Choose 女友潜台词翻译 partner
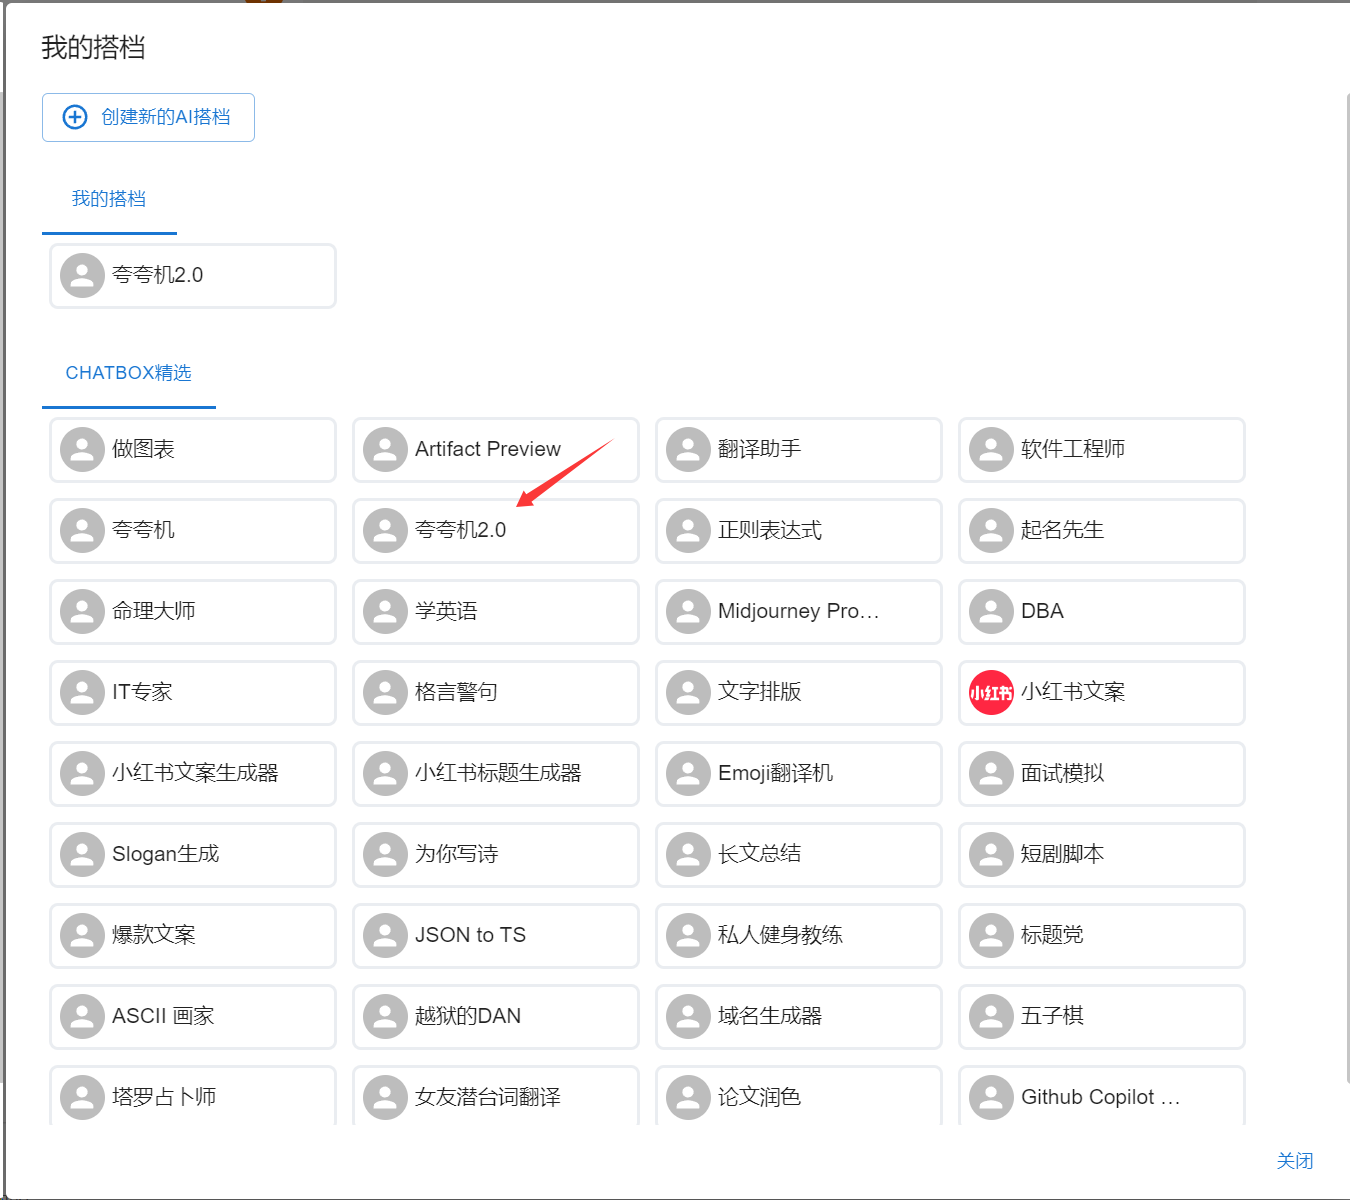Image resolution: width=1350 pixels, height=1200 pixels. coord(496,1096)
